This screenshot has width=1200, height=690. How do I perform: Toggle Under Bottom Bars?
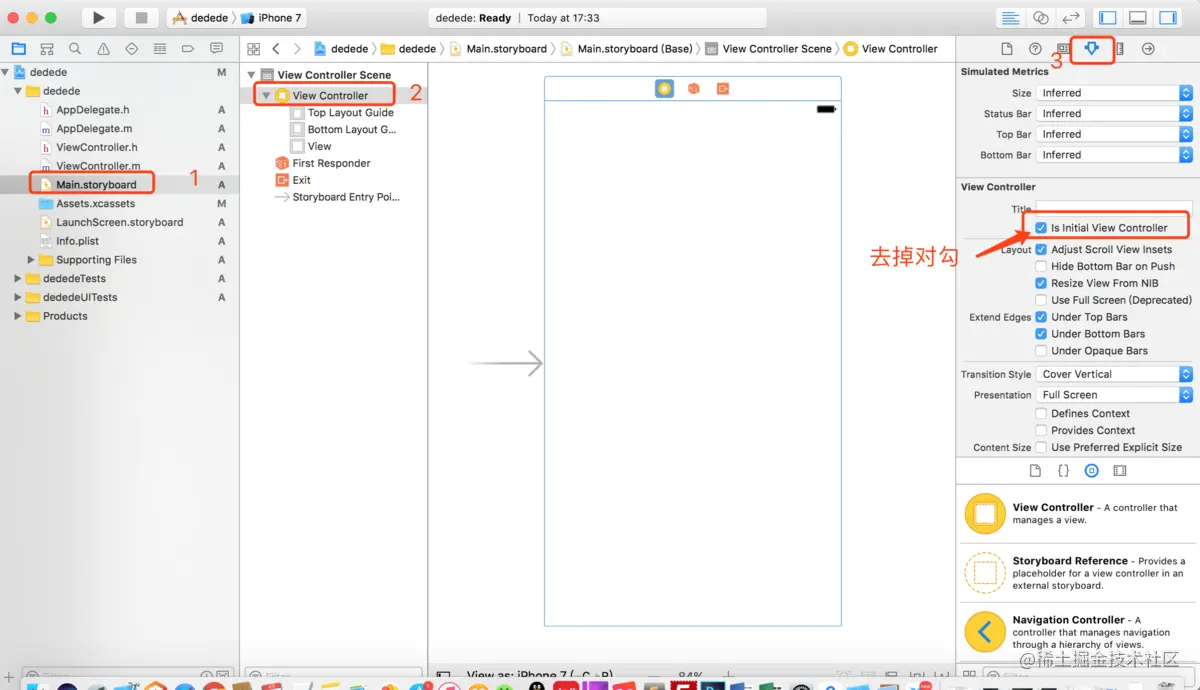click(1042, 334)
